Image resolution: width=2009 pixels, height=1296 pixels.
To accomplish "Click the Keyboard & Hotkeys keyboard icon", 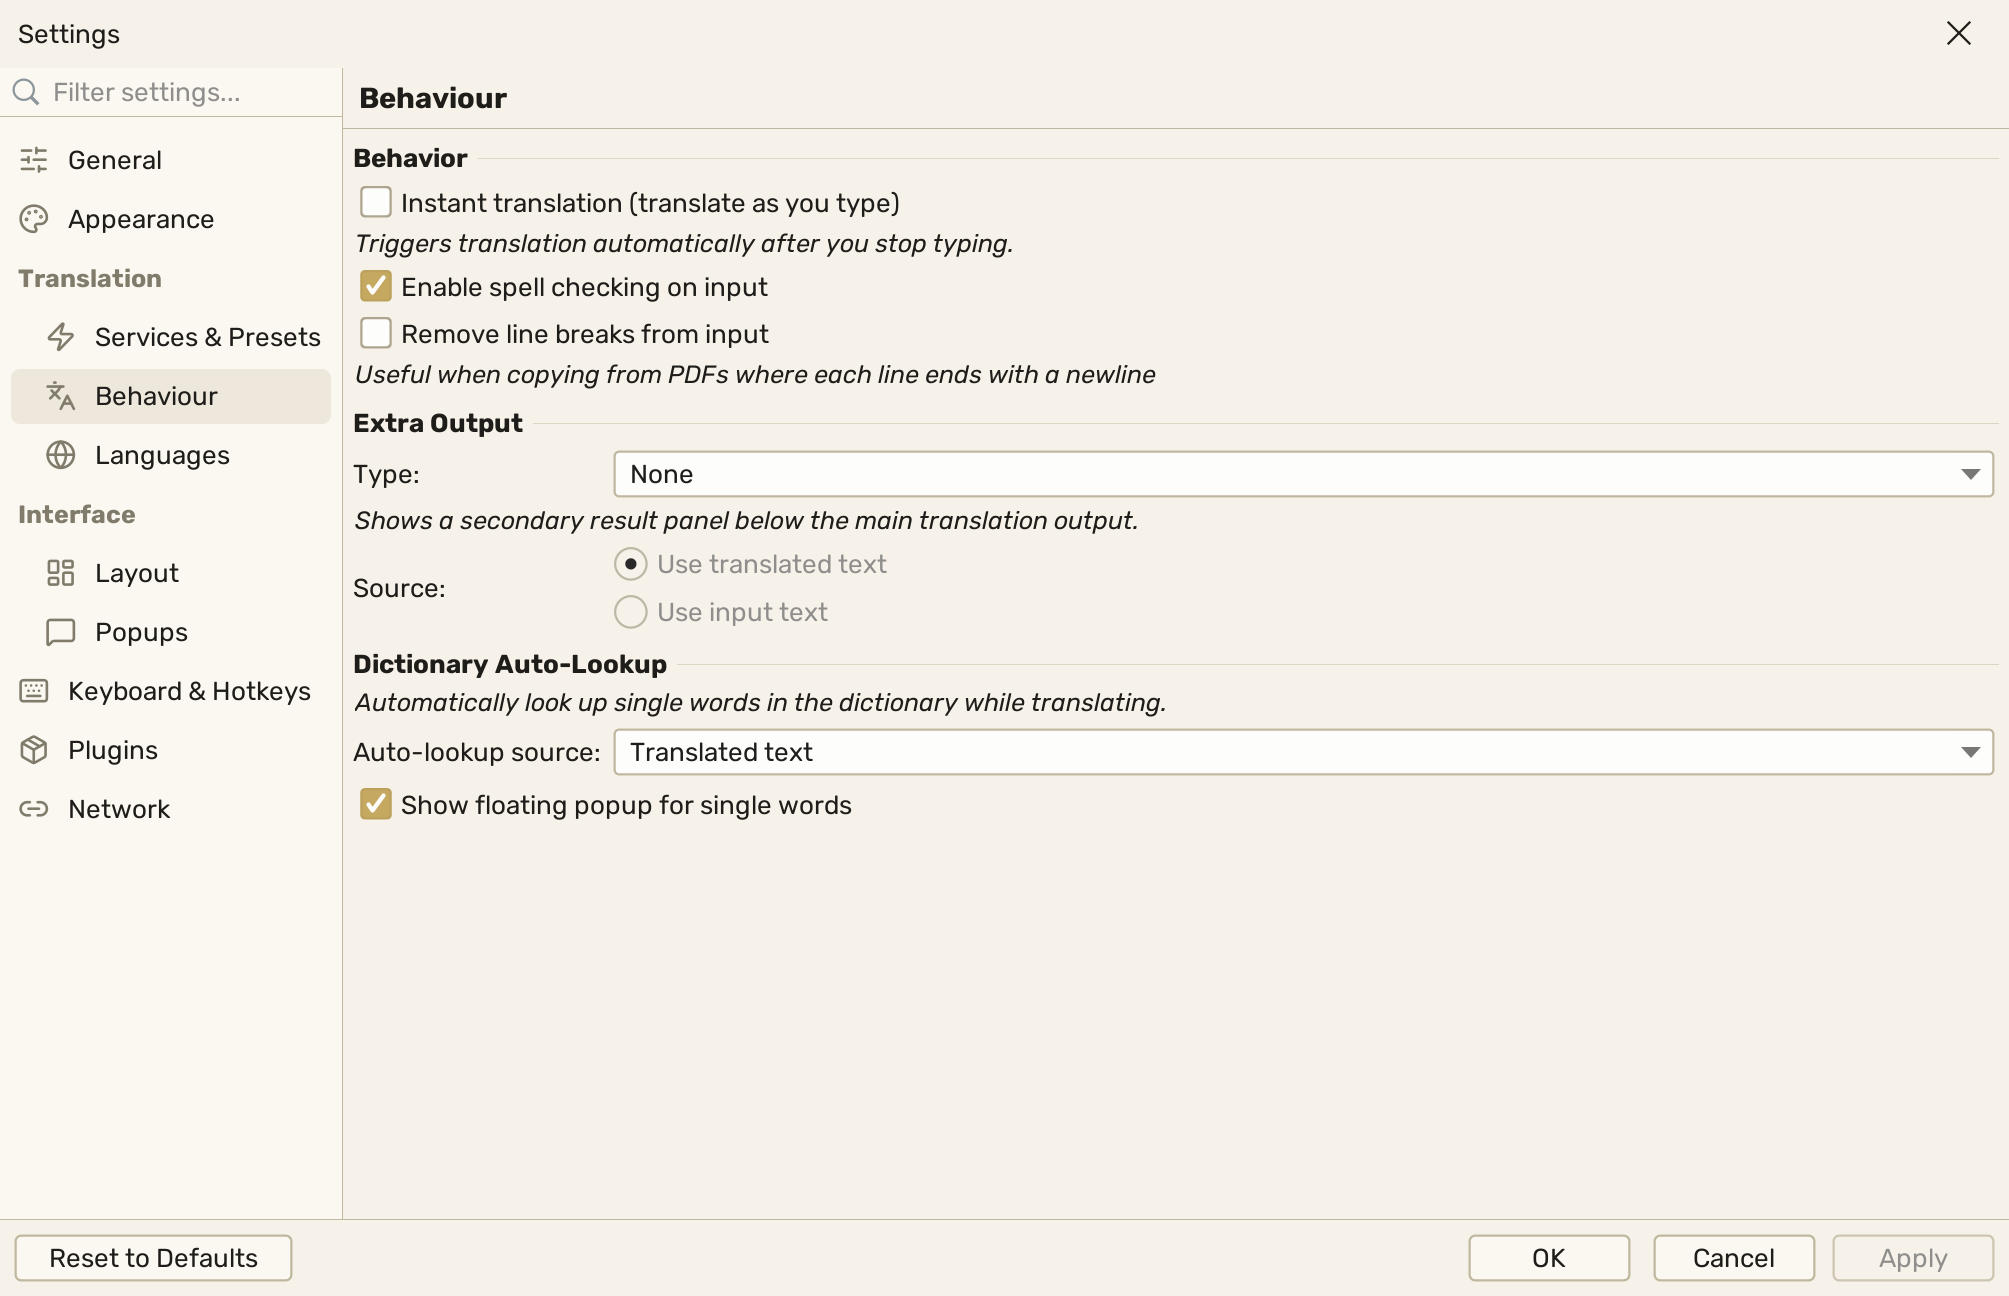I will pos(34,691).
